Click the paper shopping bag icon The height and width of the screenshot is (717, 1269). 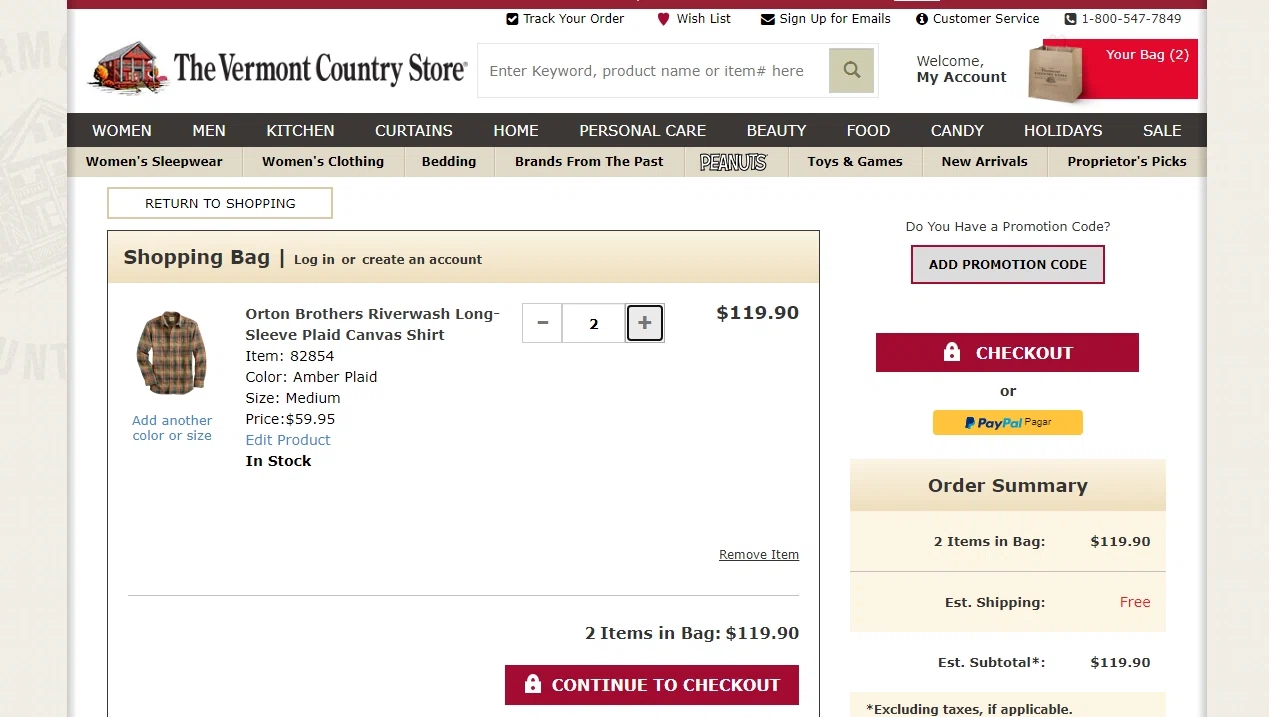click(x=1055, y=71)
